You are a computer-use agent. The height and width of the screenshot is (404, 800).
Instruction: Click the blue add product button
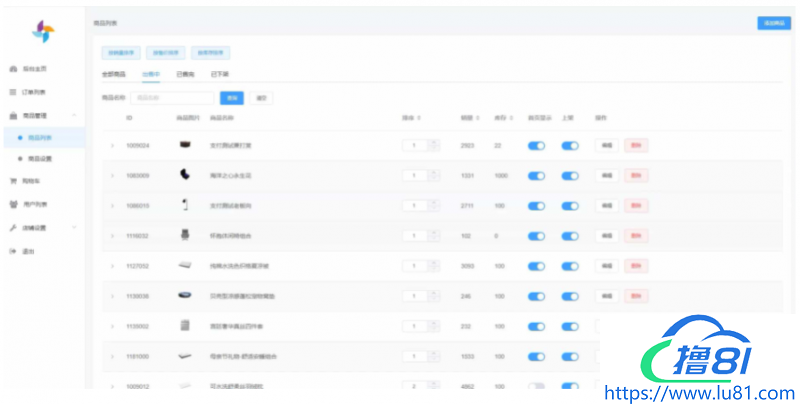pos(773,23)
